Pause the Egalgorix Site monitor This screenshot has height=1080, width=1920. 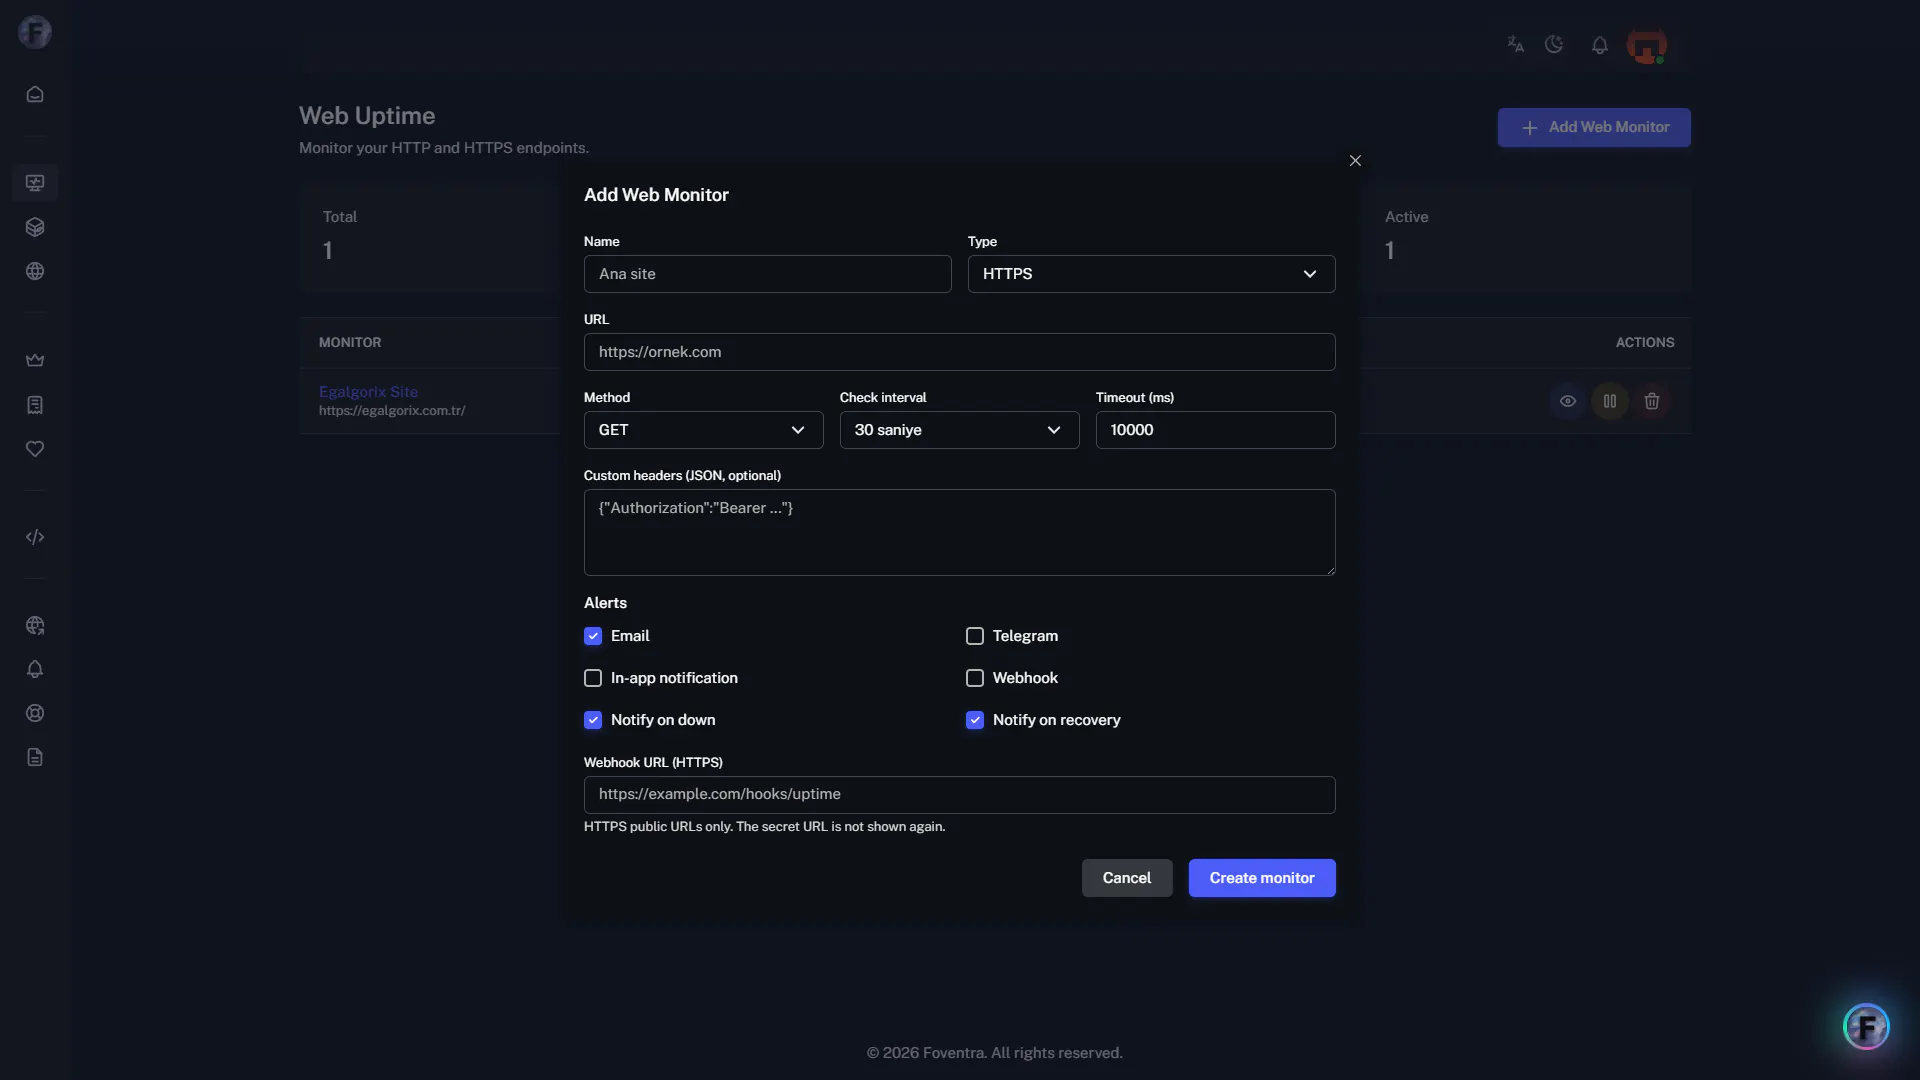pos(1610,401)
